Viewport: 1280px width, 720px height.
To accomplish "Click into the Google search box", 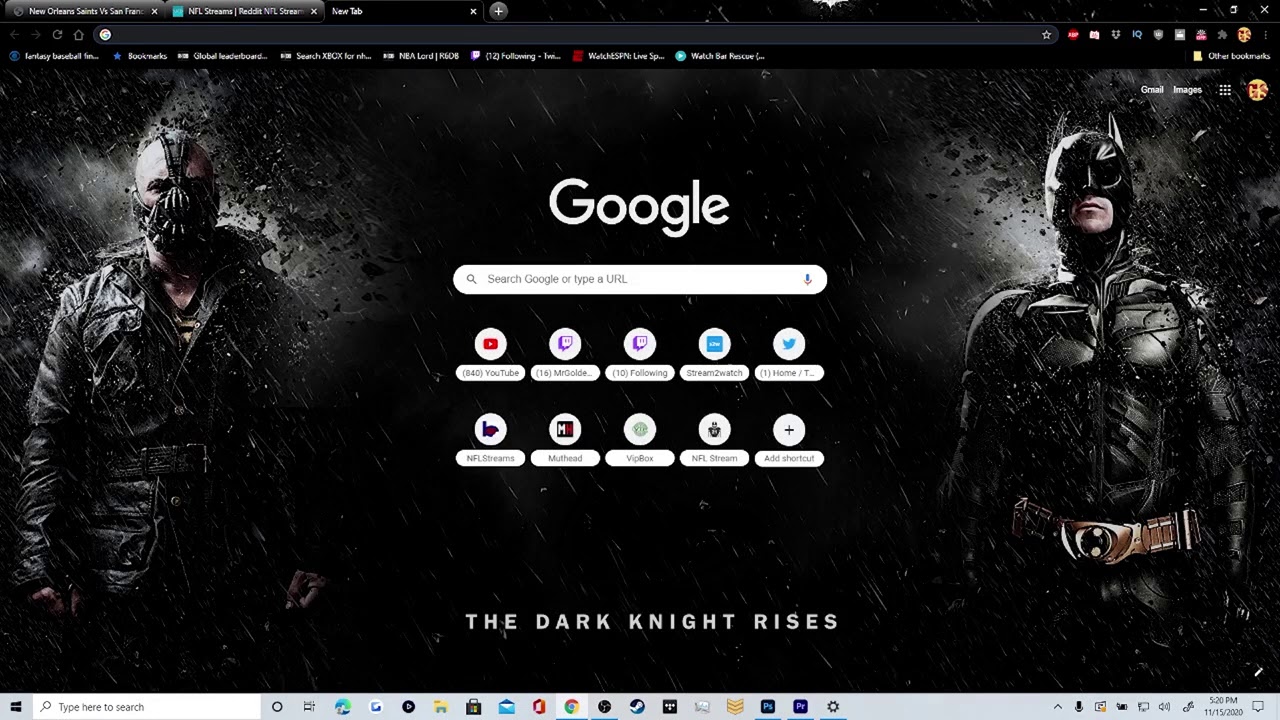I will tap(640, 279).
